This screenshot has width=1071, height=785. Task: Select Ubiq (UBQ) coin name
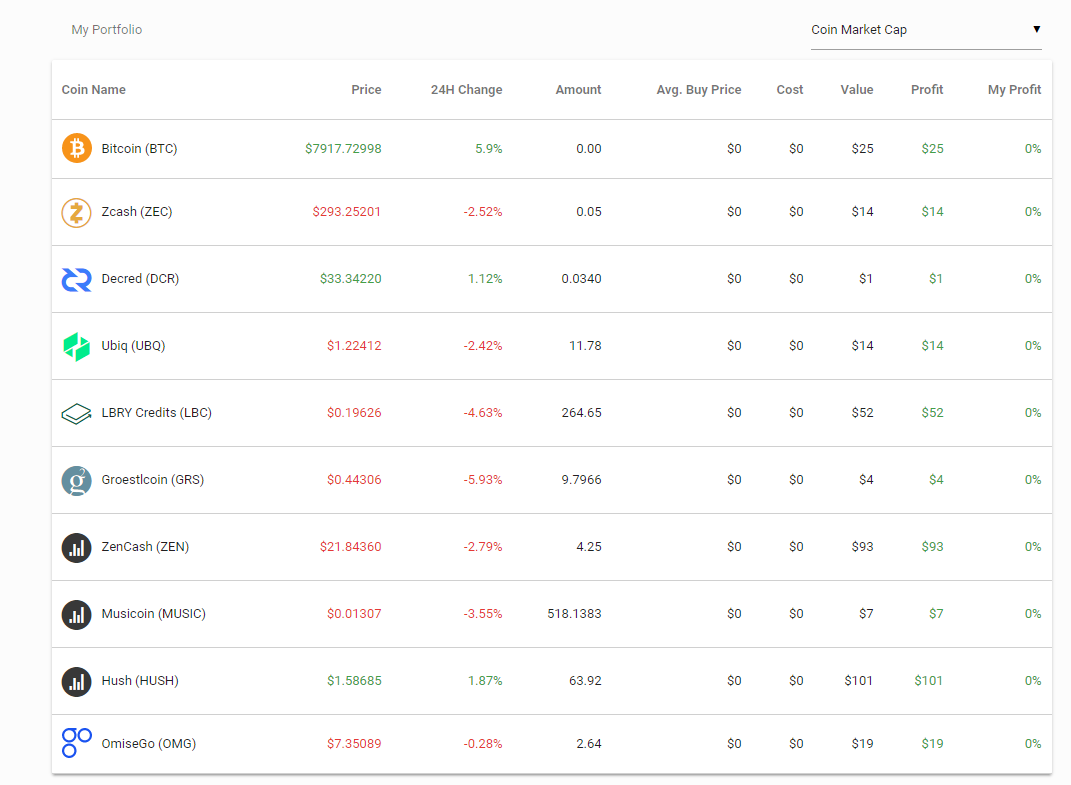(x=133, y=346)
